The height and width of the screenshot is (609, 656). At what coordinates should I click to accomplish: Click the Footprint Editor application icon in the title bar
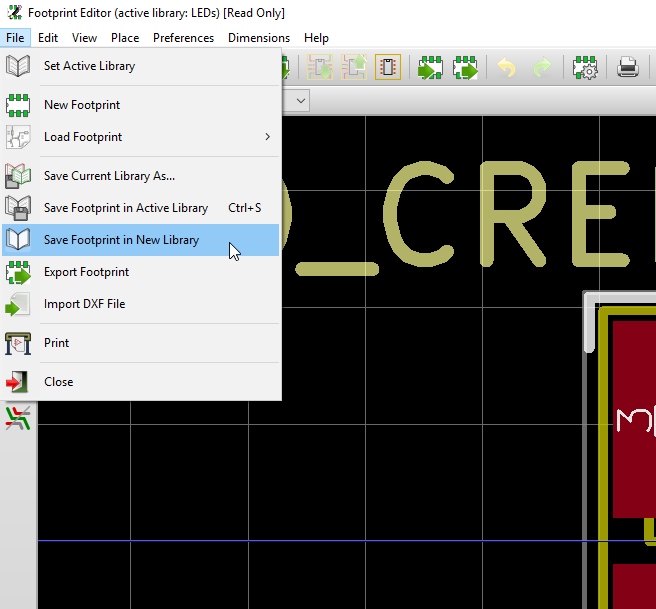pyautogui.click(x=15, y=13)
